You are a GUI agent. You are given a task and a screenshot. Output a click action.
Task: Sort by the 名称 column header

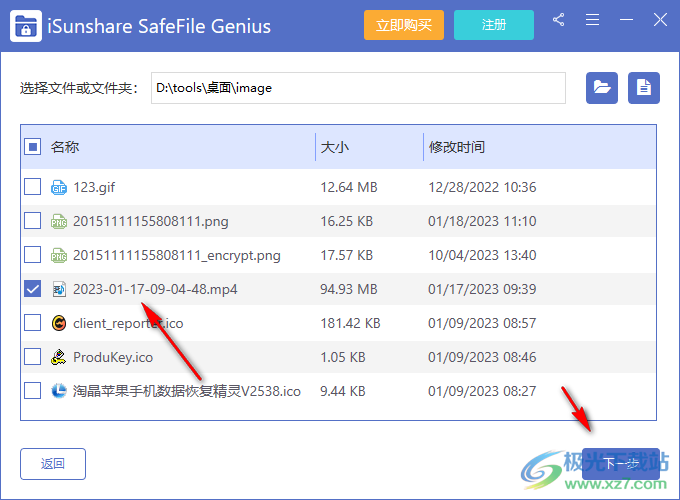coord(65,147)
